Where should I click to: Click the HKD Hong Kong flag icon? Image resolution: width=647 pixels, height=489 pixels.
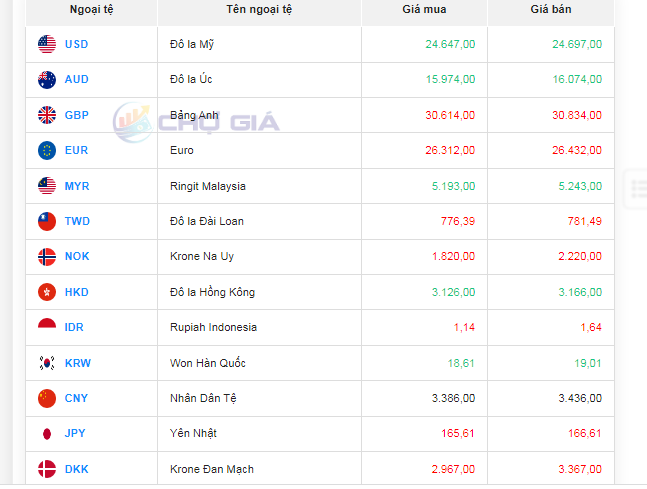click(47, 292)
